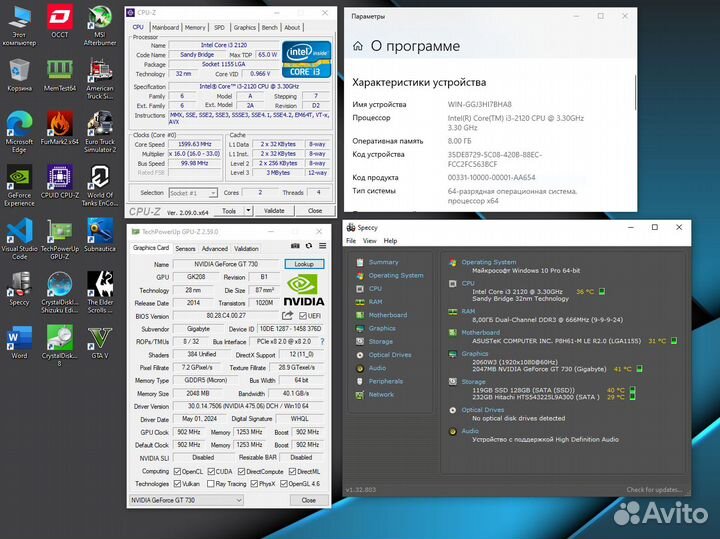Open the GPU-Z hamburger menu icon
The width and height of the screenshot is (720, 539).
pos(321,247)
